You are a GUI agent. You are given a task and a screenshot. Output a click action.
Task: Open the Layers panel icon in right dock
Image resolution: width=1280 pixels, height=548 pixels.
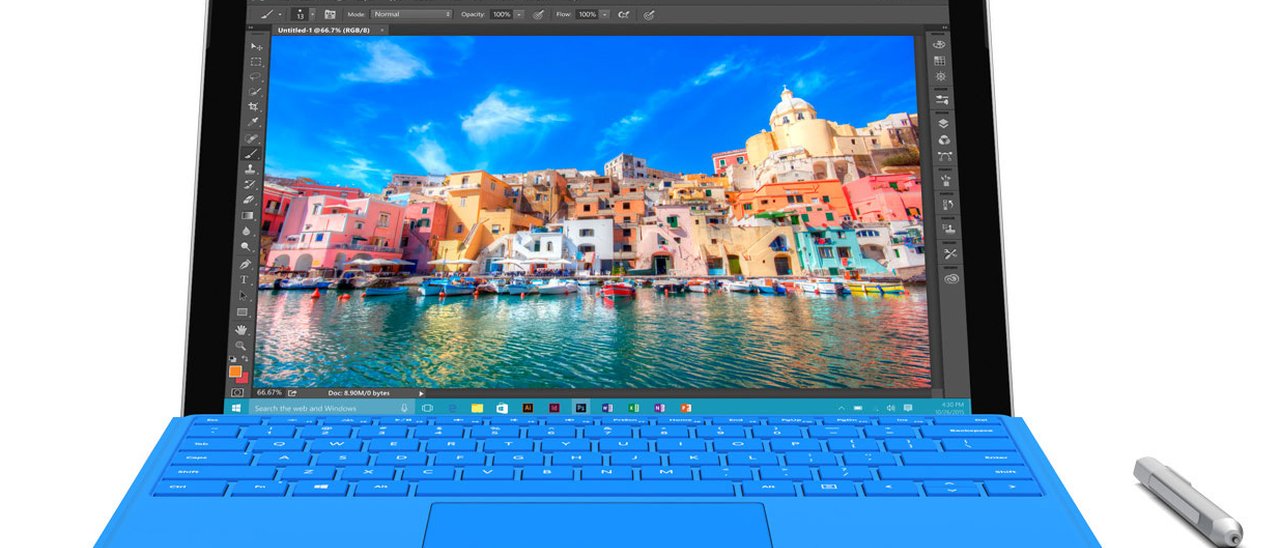point(942,123)
